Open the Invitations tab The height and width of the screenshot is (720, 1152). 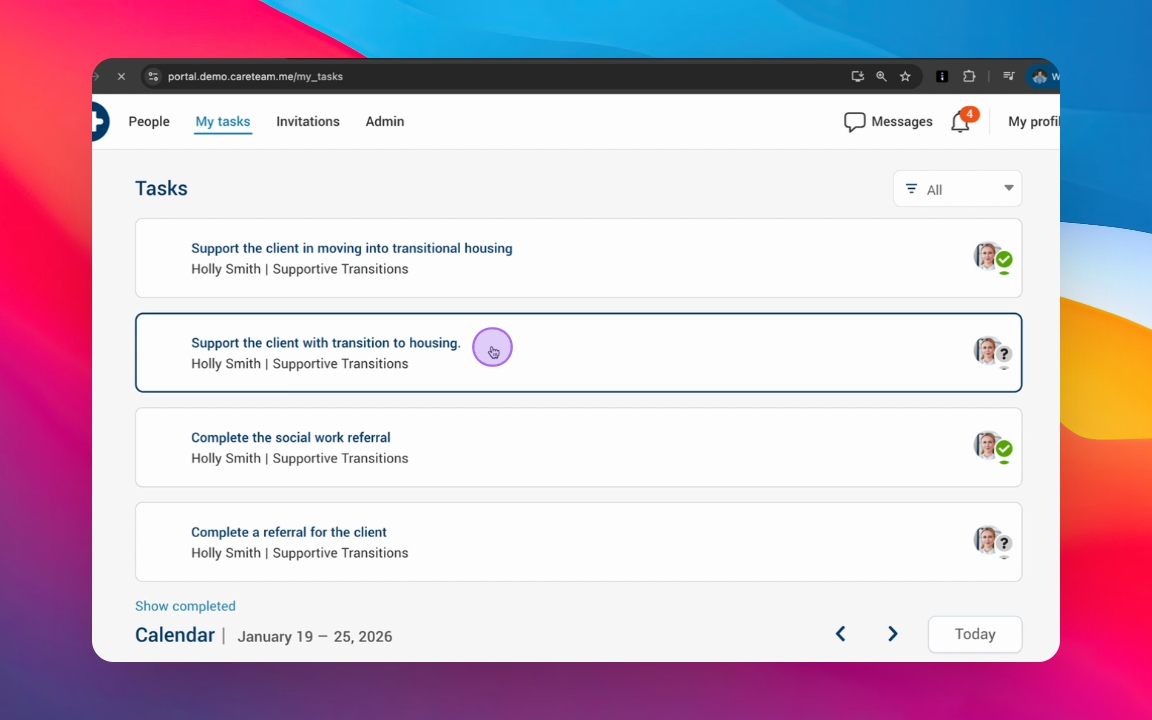click(x=308, y=122)
